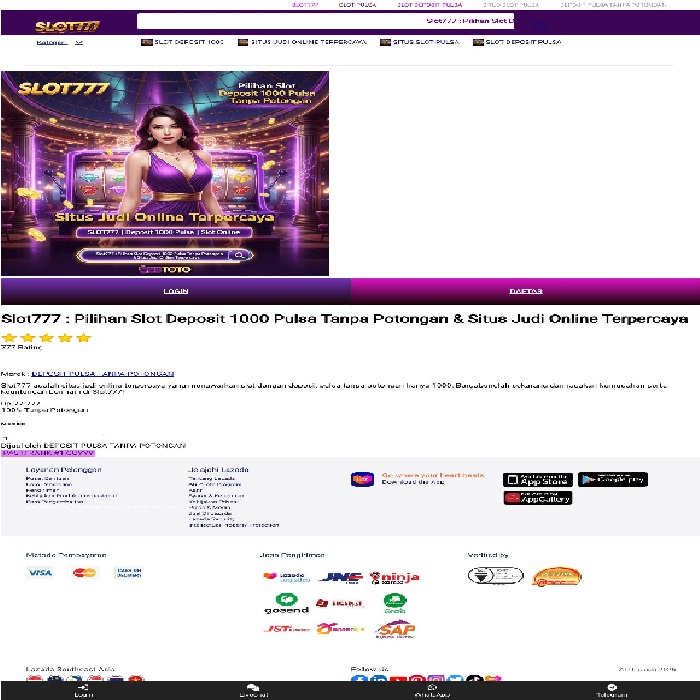Open DEPOSIT PULSA TANPA POTONGAN brand link
Viewport: 700px width, 700px height.
tap(103, 374)
